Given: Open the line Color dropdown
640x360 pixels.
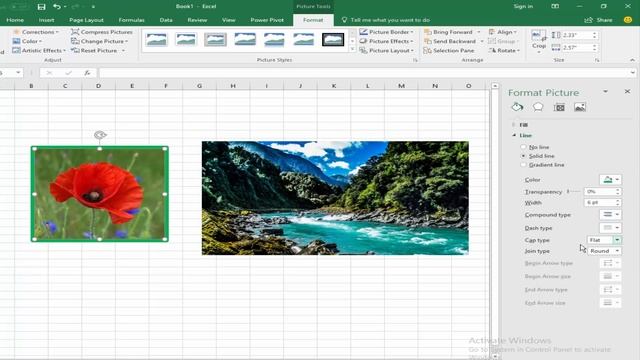Looking at the screenshot, I should coord(610,180).
